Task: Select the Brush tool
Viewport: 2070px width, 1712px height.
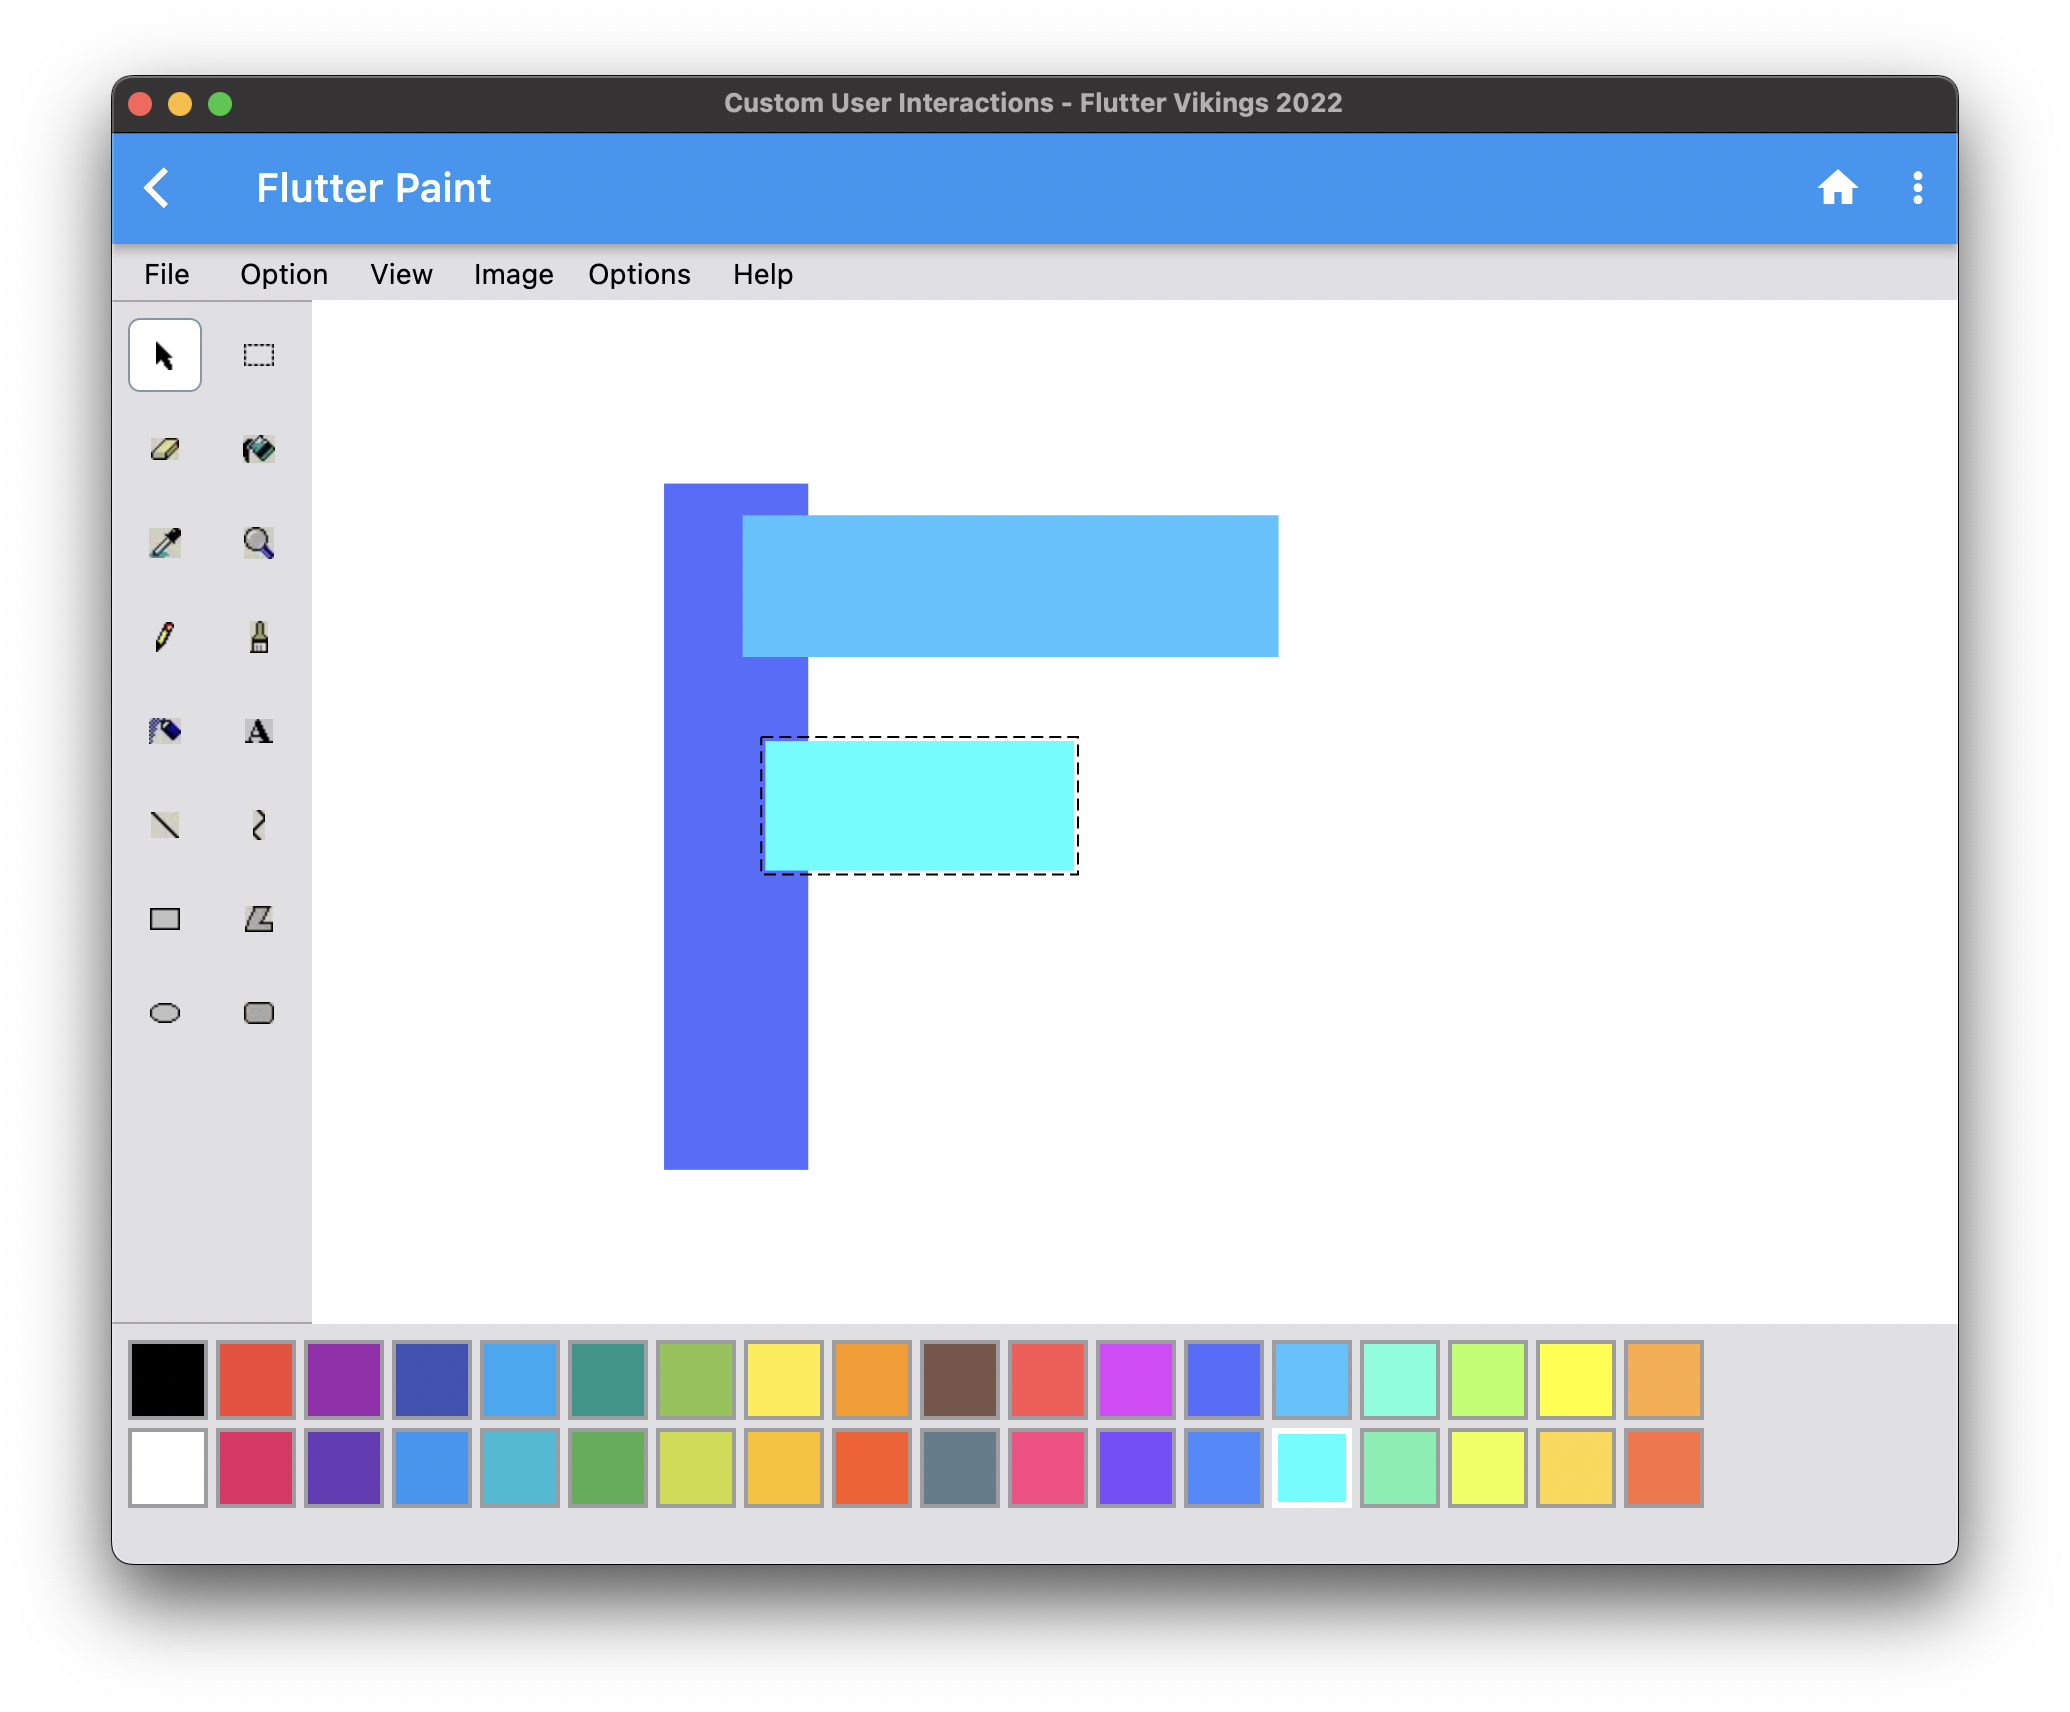Action: click(x=259, y=637)
